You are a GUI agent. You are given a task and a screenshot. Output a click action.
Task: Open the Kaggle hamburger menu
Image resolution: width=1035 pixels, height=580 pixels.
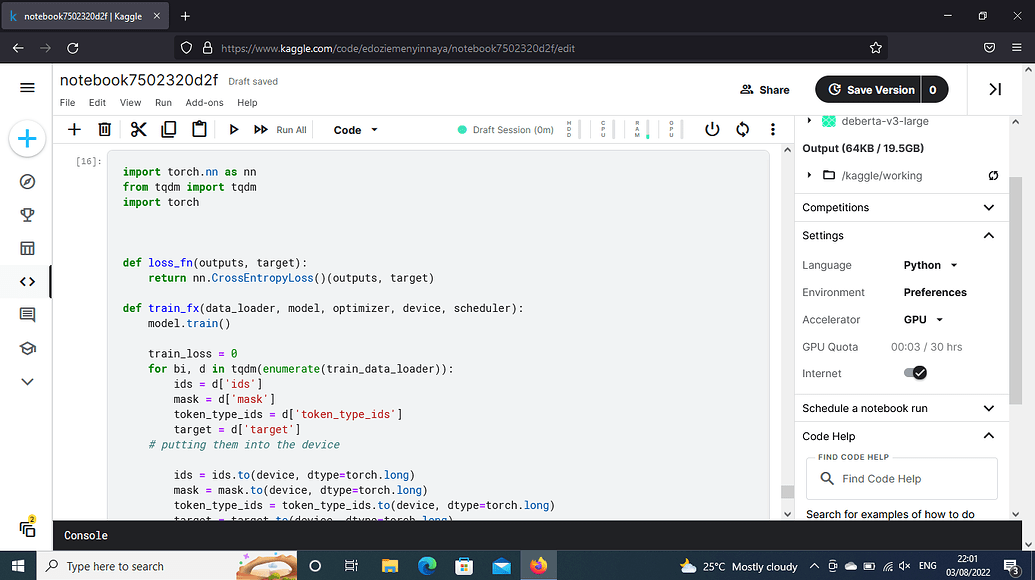tap(27, 88)
